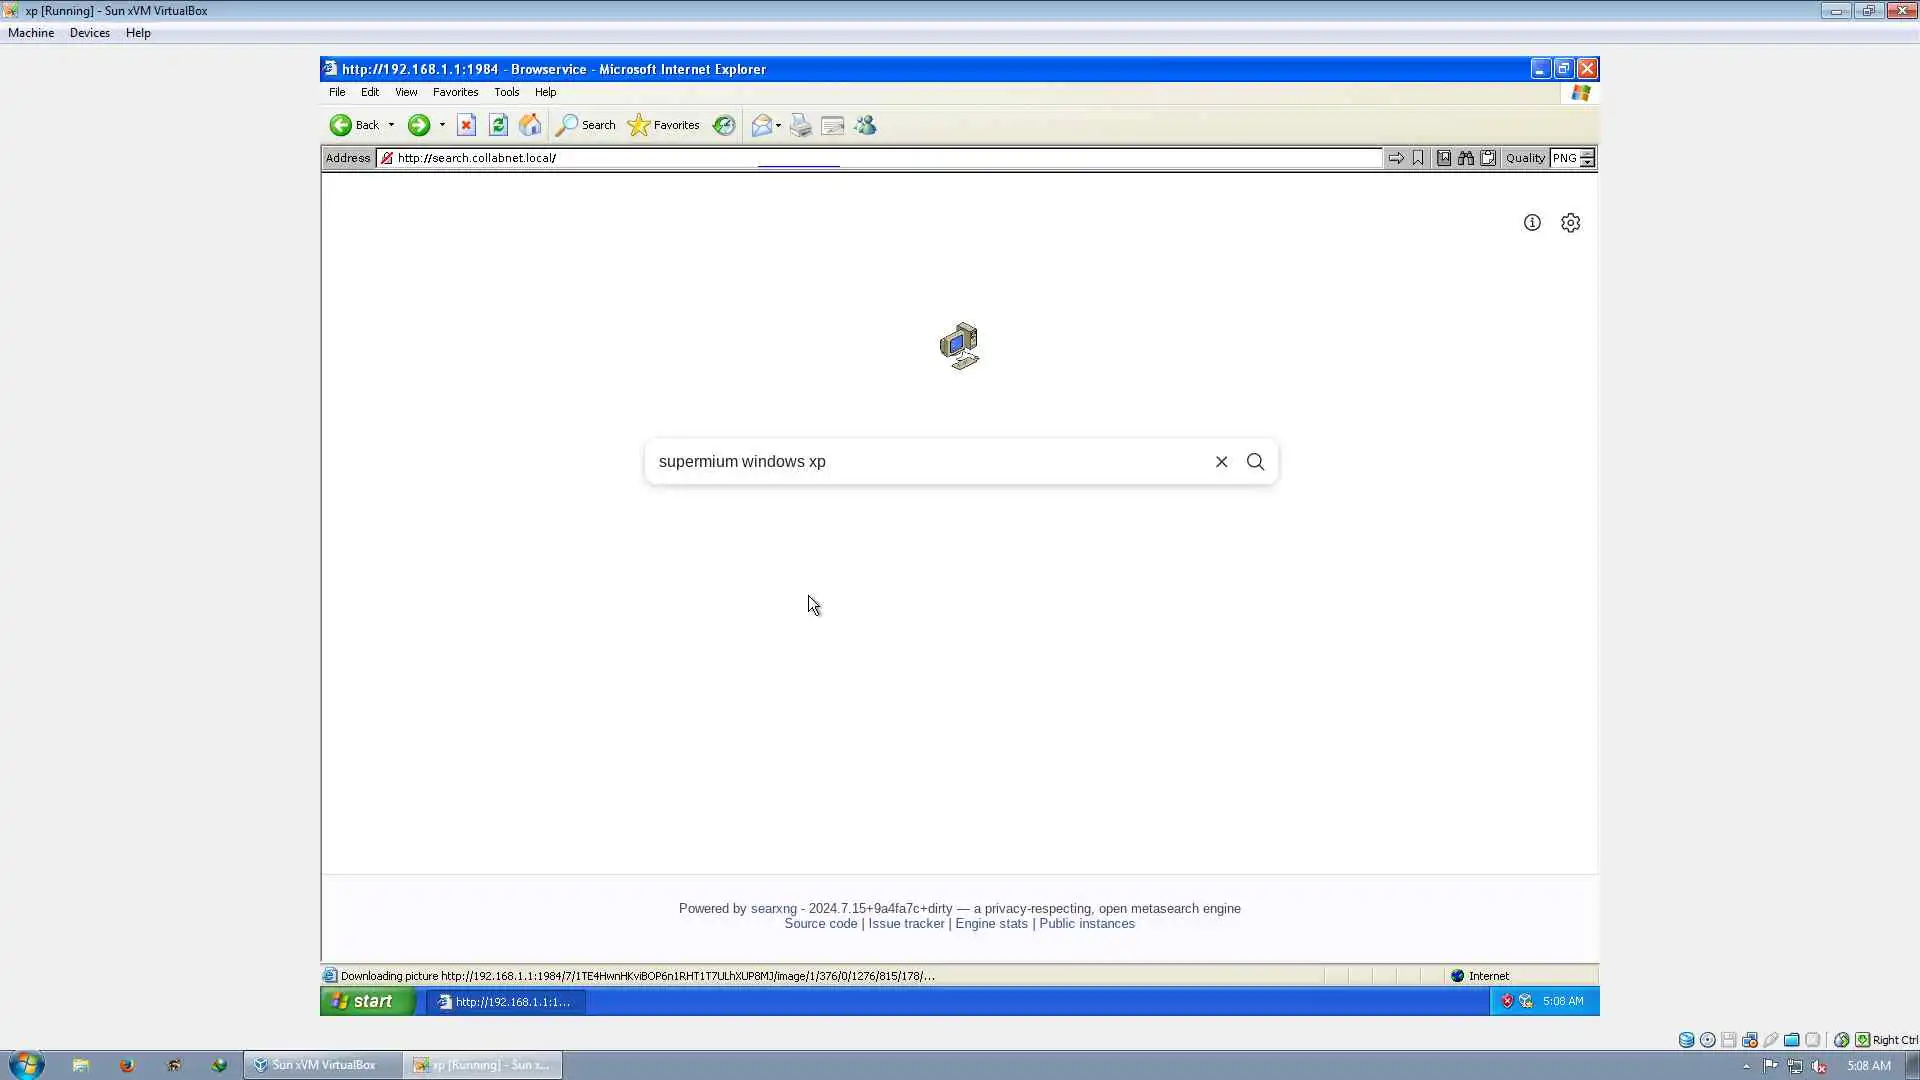Image resolution: width=1920 pixels, height=1080 pixels.
Task: Click the IE Back arrow button
Action: coord(341,125)
